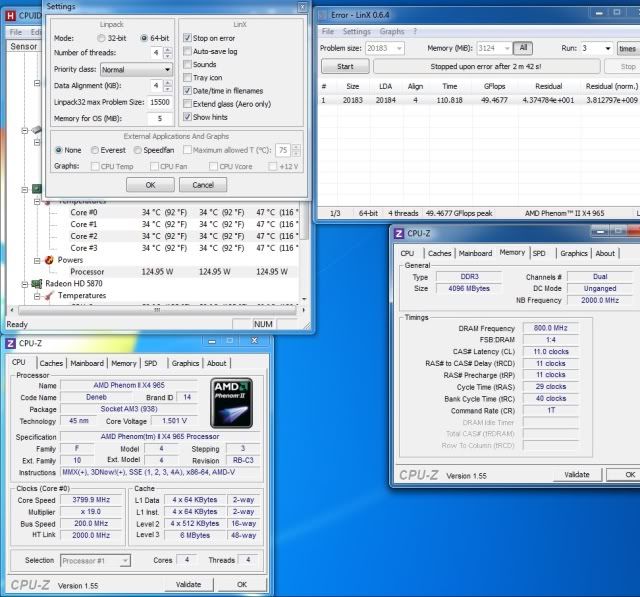Click OK in bottom-left CPU-Z window

coord(242,584)
